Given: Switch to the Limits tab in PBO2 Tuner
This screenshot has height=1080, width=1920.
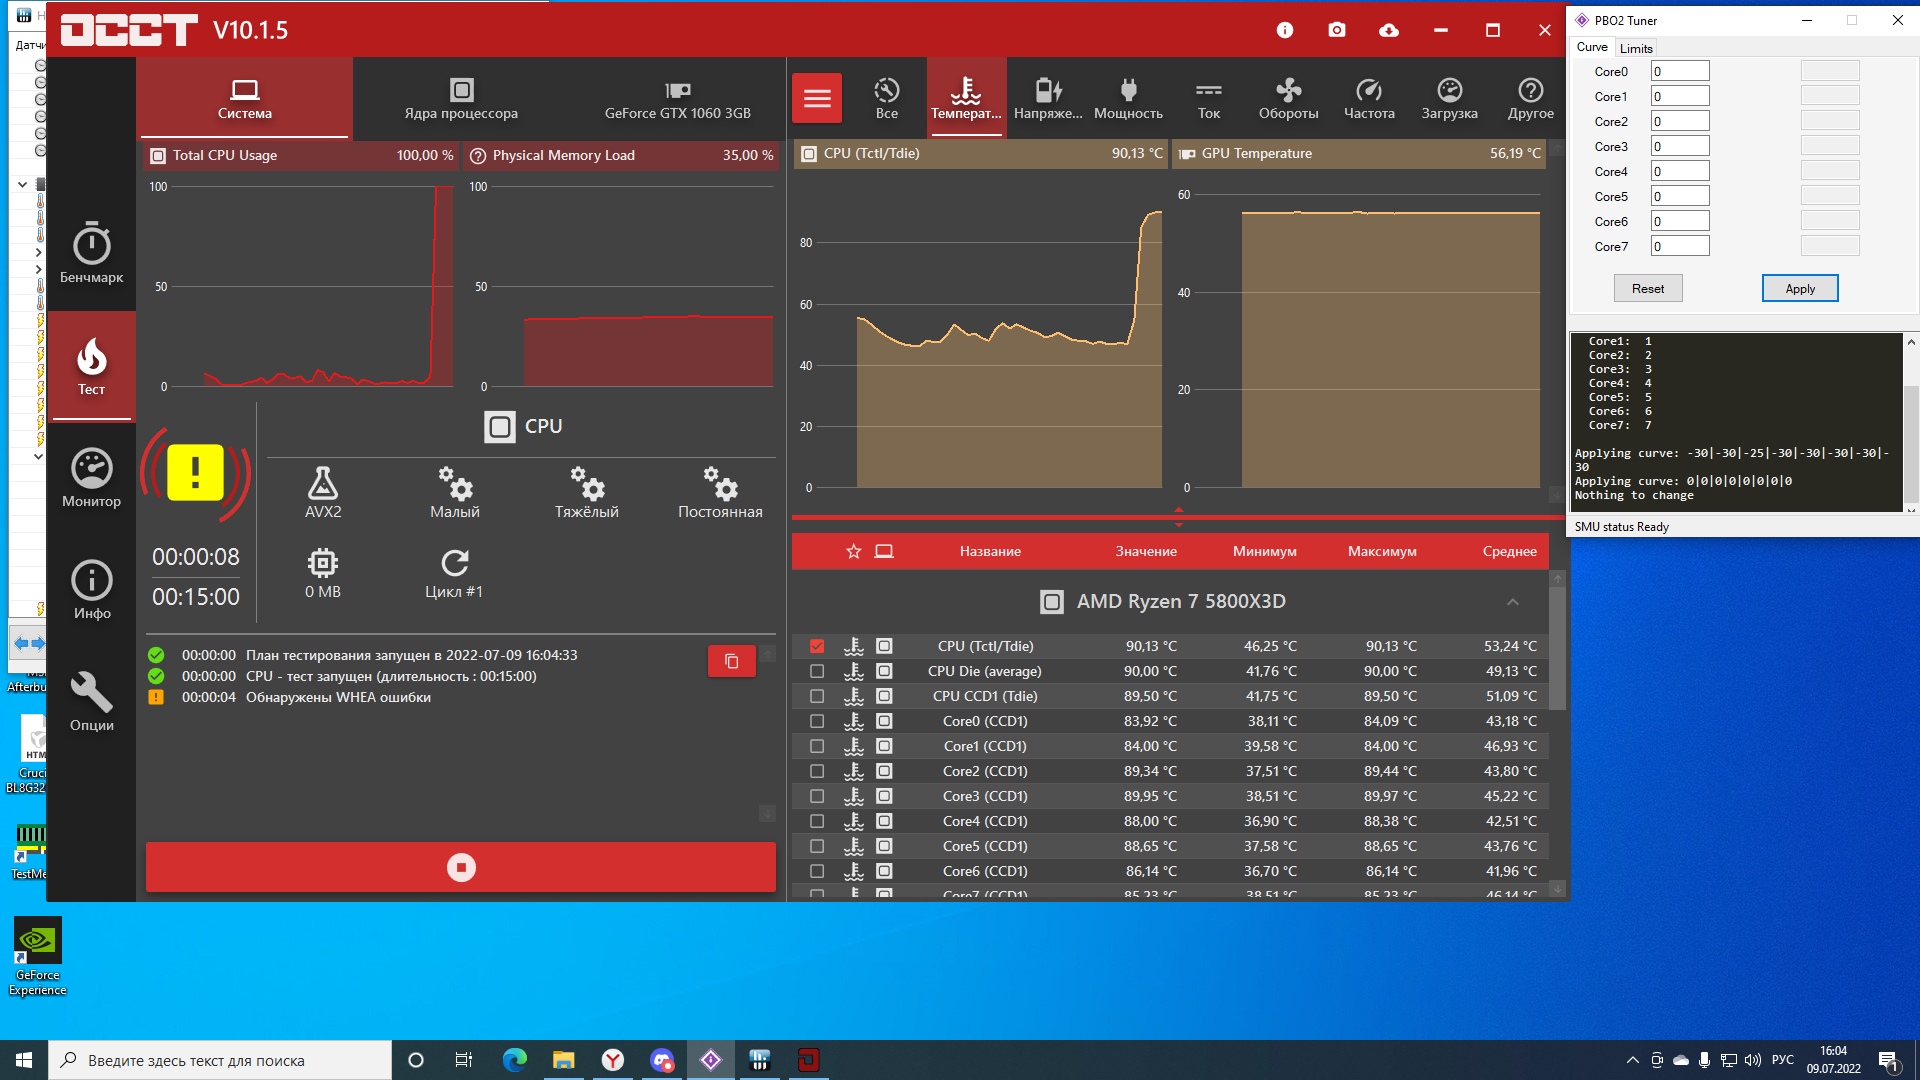Looking at the screenshot, I should [x=1636, y=48].
